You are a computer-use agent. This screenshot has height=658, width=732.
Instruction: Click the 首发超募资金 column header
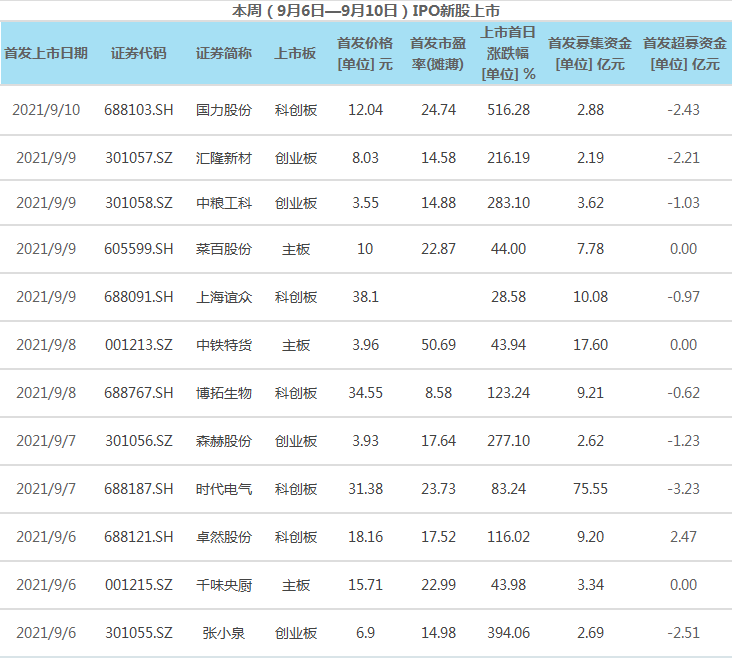tap(684, 53)
